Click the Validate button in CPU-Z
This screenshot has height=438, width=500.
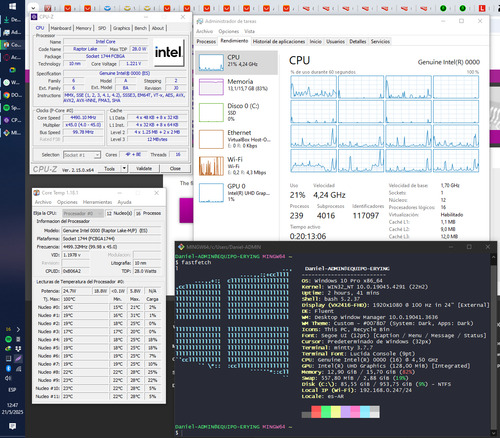click(144, 169)
